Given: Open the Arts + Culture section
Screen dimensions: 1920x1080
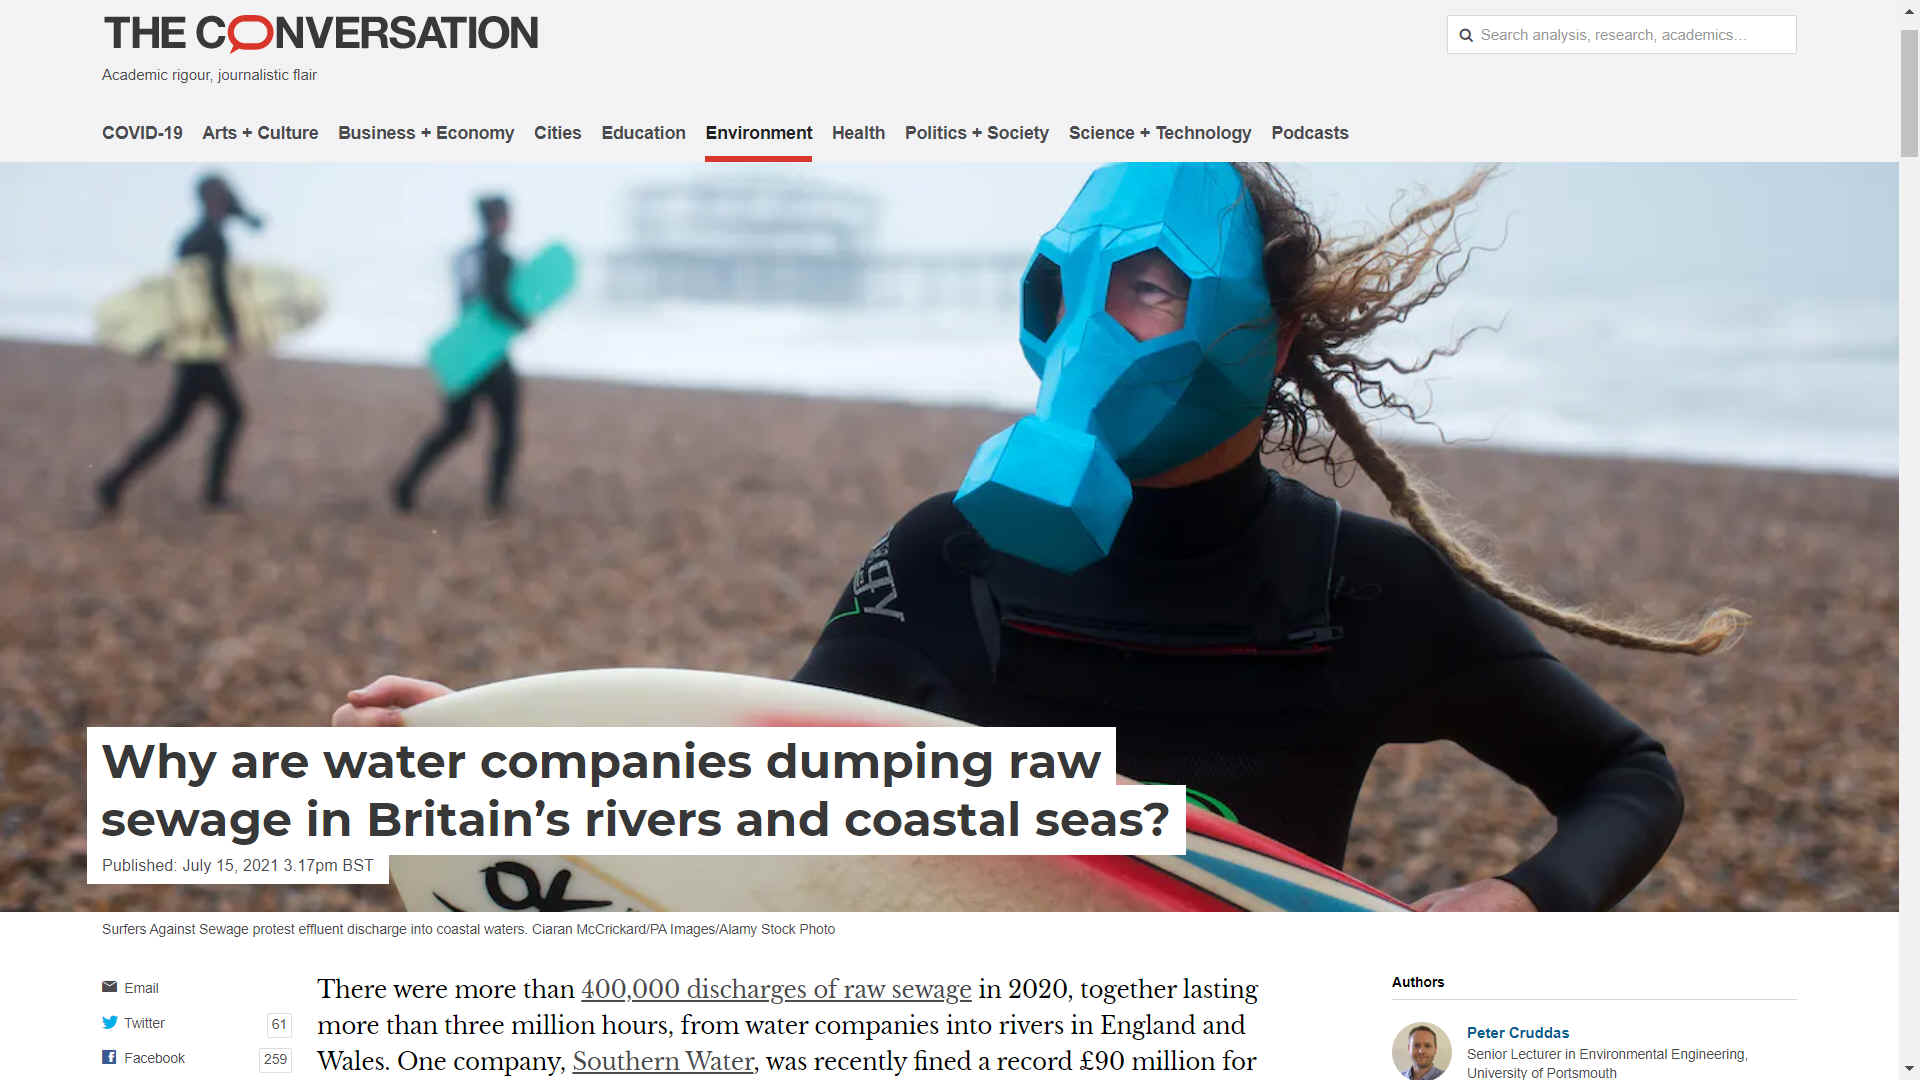Looking at the screenshot, I should coord(260,133).
